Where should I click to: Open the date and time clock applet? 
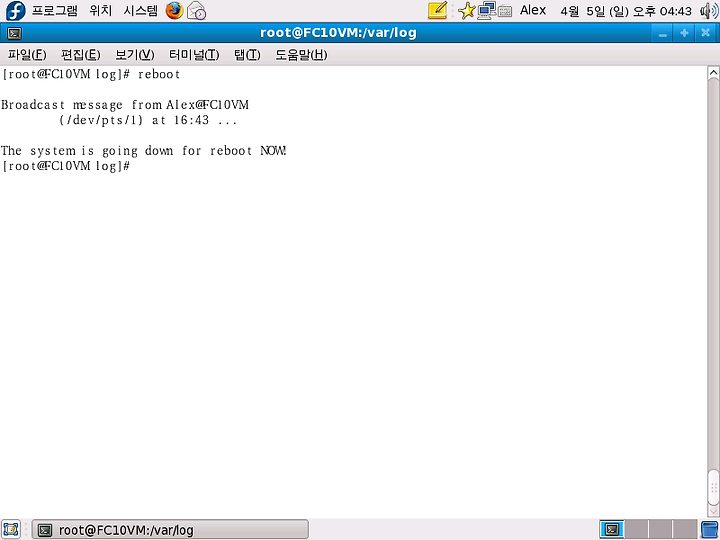(626, 11)
